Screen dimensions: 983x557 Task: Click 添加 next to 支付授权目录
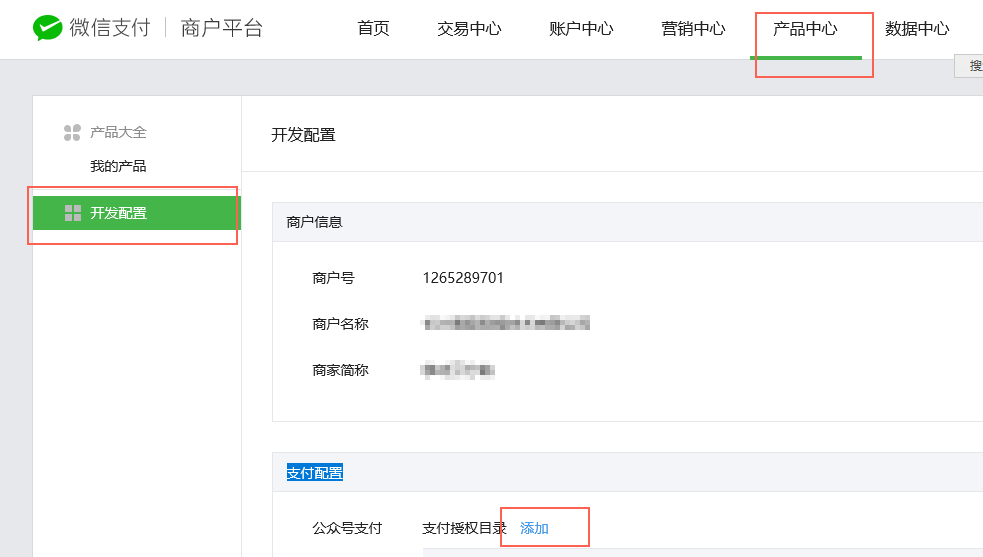[534, 528]
